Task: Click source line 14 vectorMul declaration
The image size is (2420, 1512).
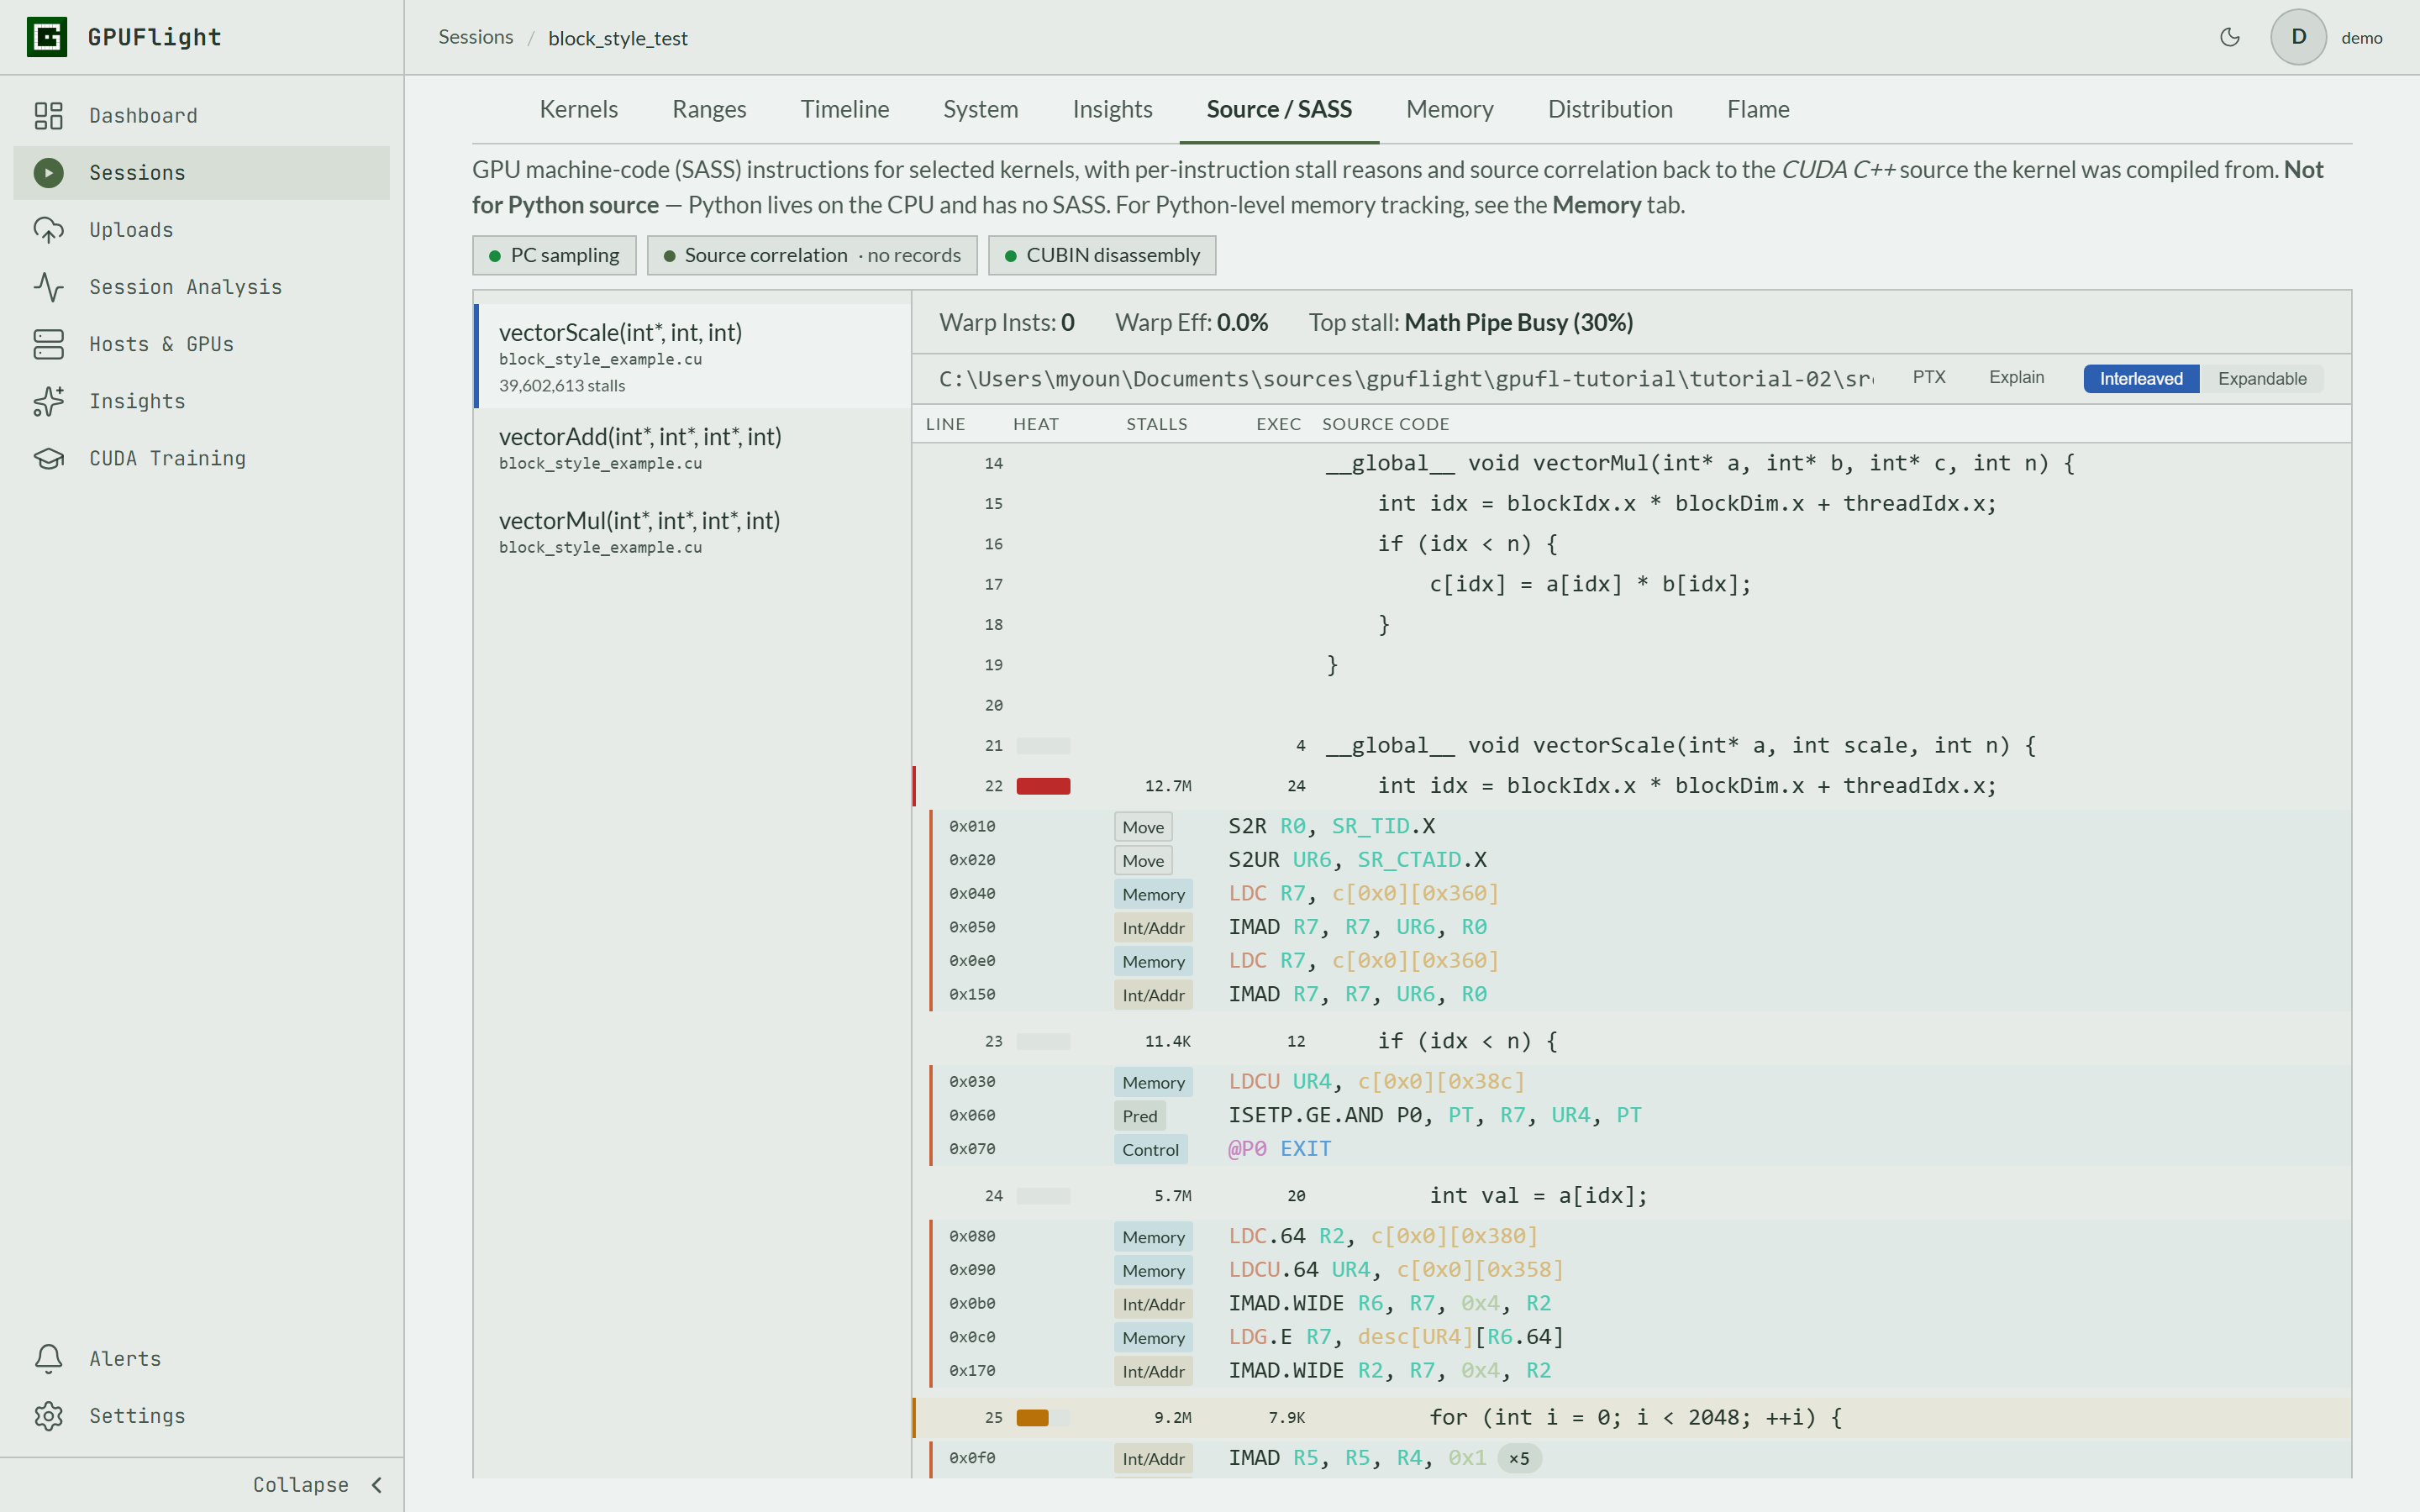Action: click(x=1632, y=463)
